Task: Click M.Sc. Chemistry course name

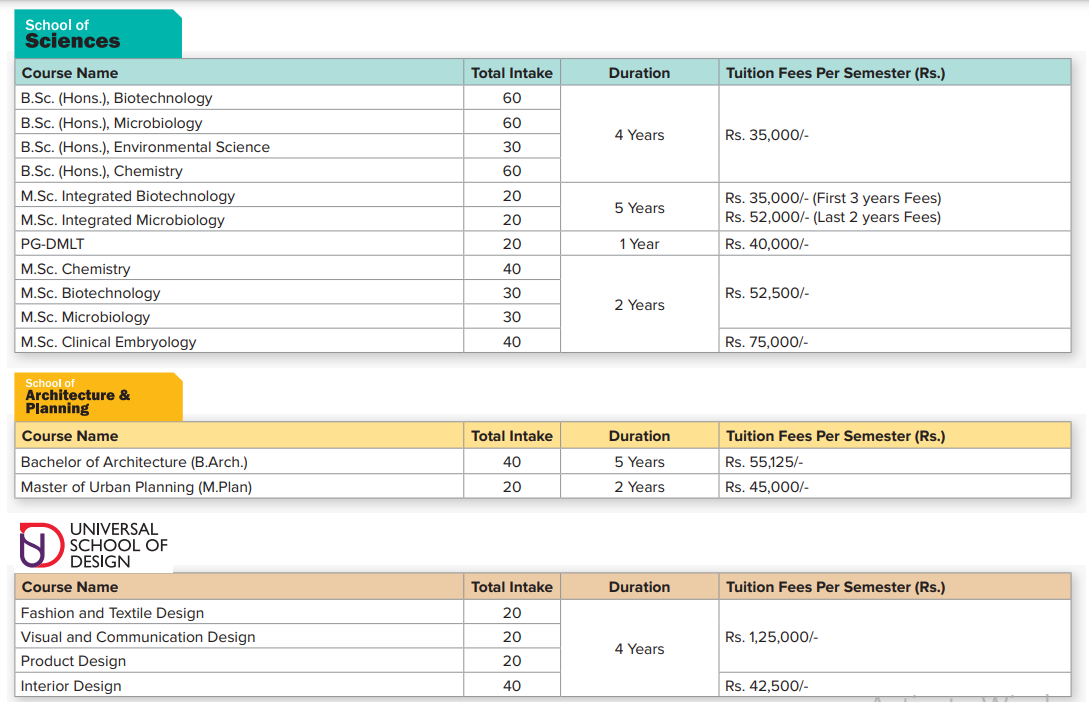Action: (x=76, y=269)
